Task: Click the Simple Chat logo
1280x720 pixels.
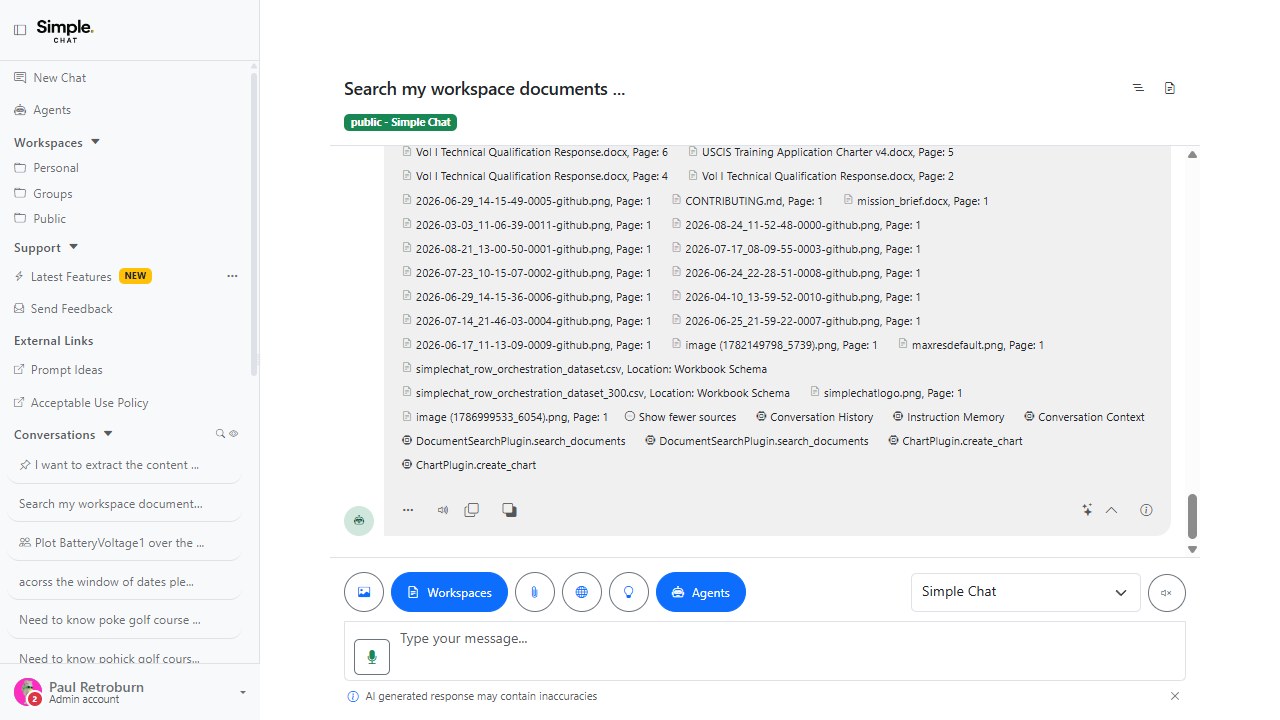Action: click(65, 30)
